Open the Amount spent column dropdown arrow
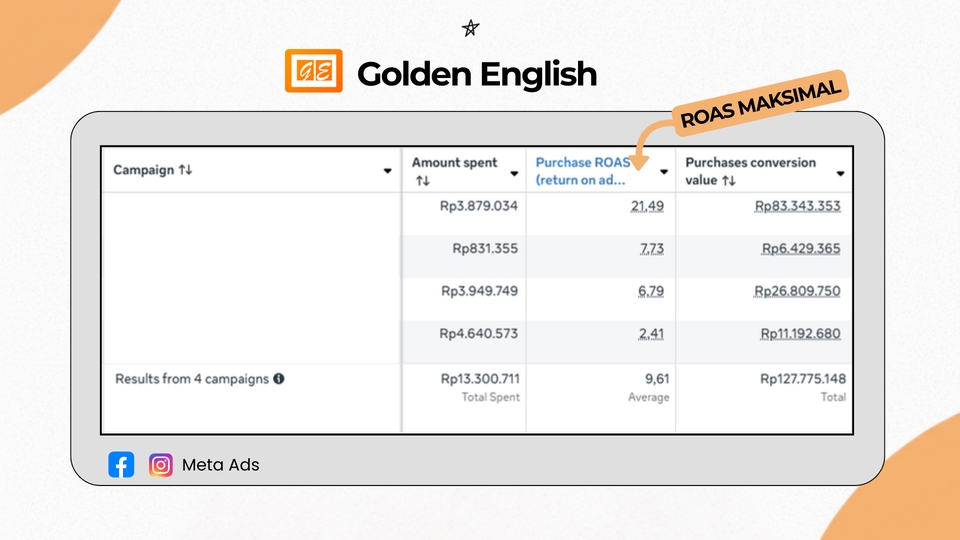This screenshot has width=960, height=540. pos(514,173)
